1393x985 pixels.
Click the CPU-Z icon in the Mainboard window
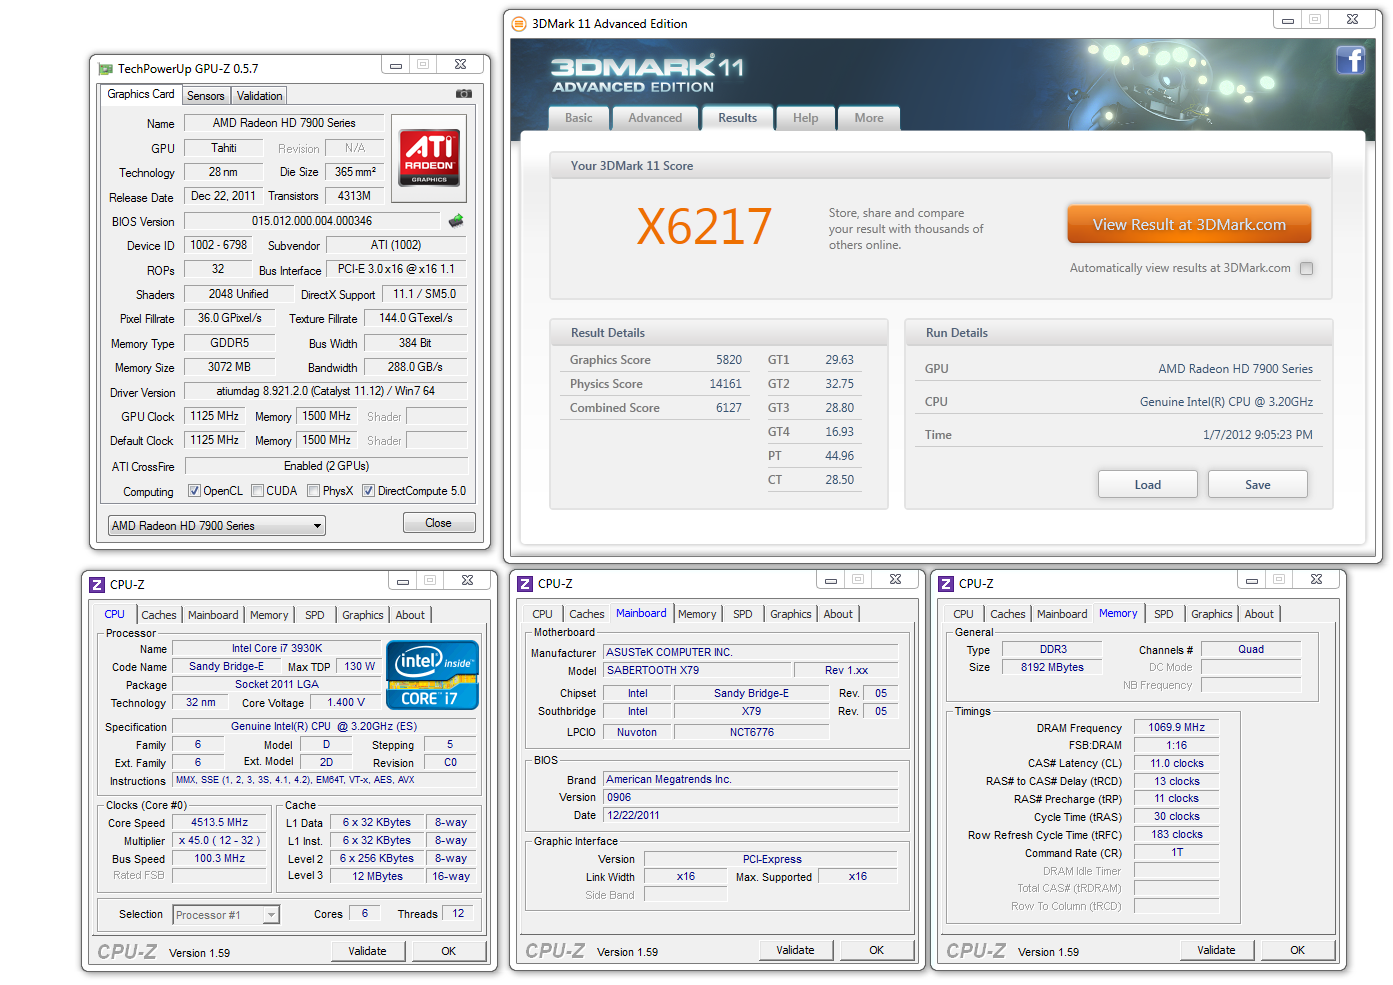point(525,584)
